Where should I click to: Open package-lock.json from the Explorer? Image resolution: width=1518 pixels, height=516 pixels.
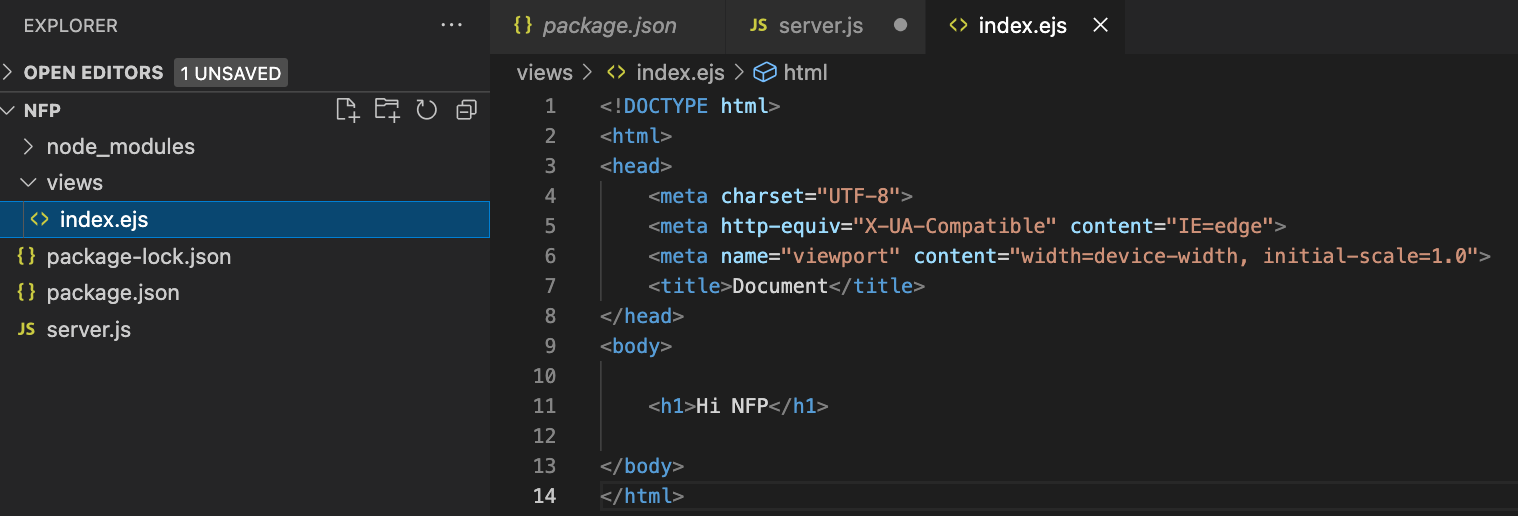pos(245,256)
